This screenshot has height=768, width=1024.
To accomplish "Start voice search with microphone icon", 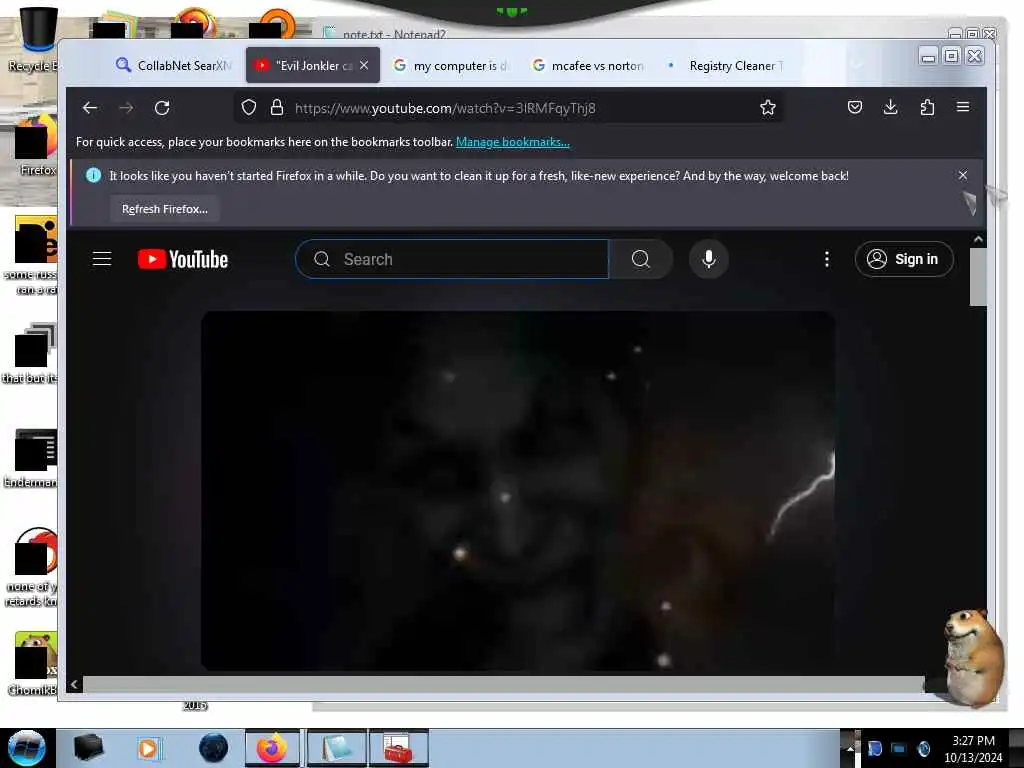I will point(709,259).
